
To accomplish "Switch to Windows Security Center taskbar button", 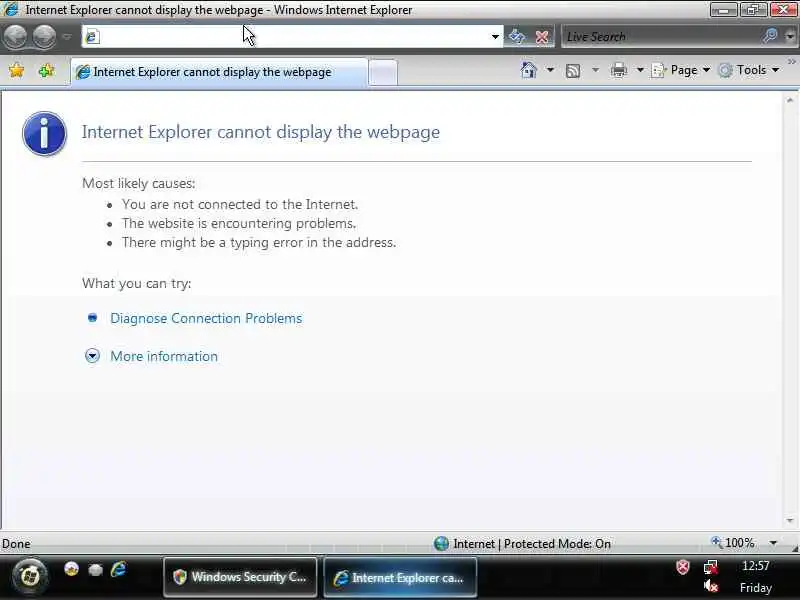I will click(240, 577).
